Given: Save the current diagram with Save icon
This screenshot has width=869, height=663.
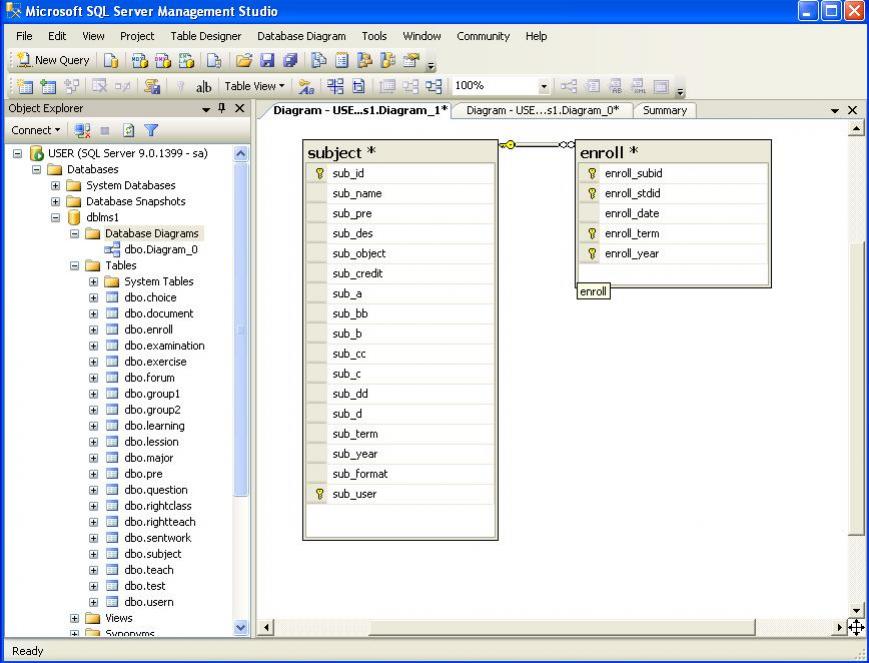Looking at the screenshot, I should pyautogui.click(x=266, y=60).
